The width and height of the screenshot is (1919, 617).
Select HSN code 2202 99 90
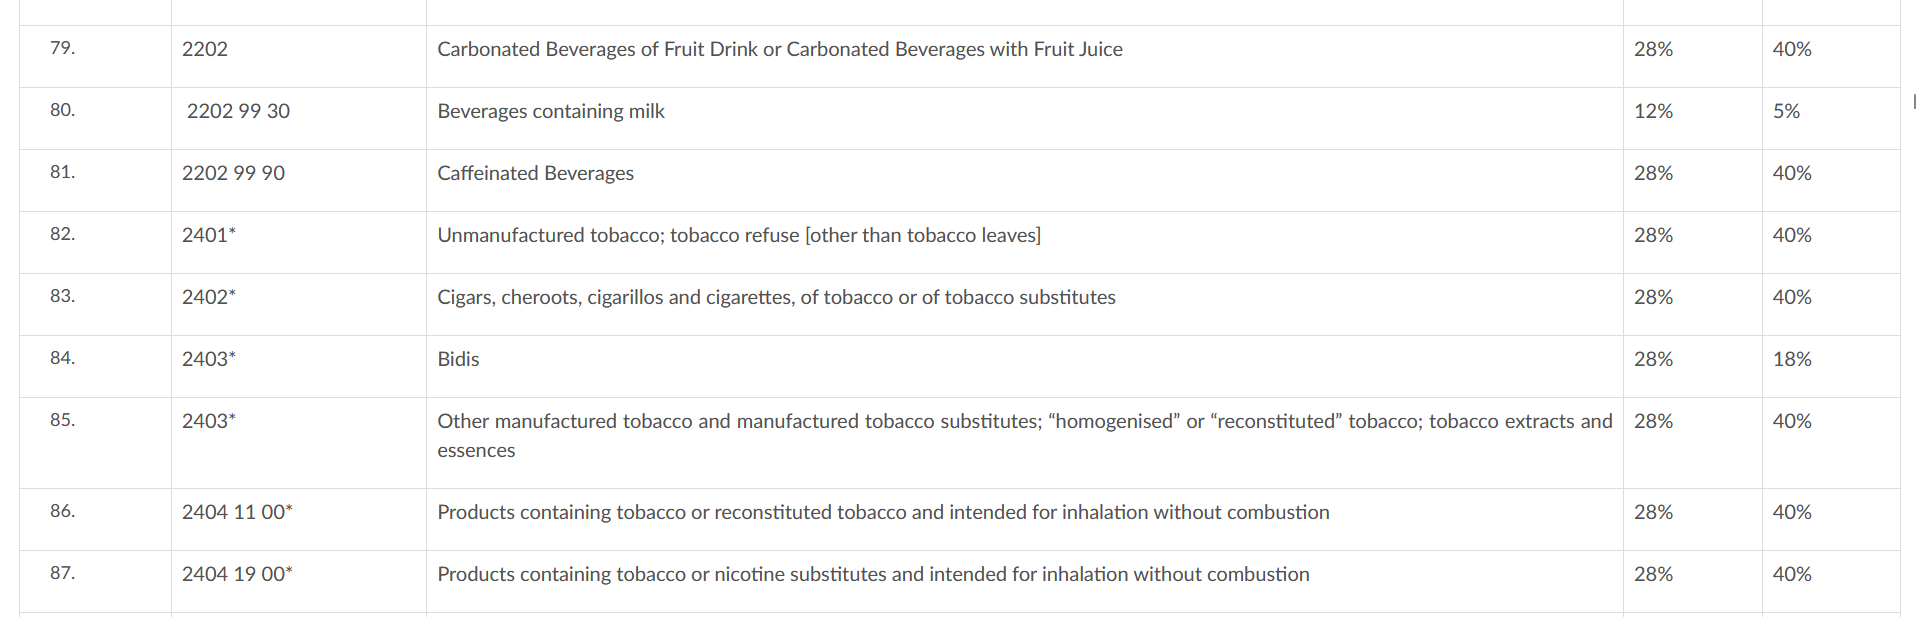[233, 173]
